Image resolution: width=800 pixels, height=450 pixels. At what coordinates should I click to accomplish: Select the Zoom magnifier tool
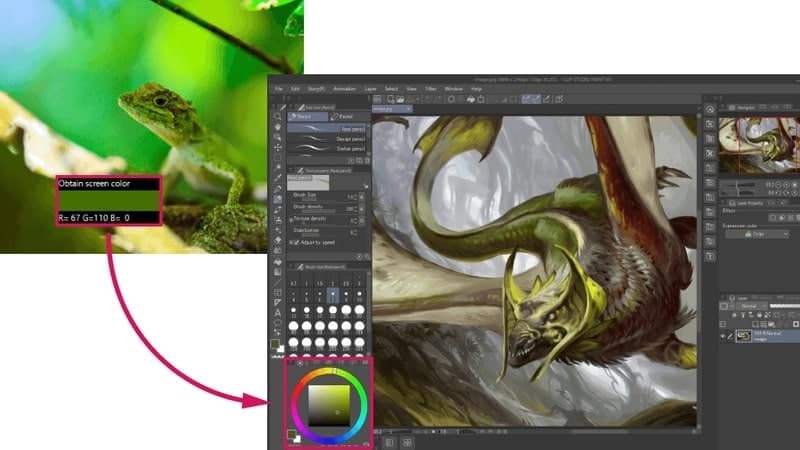click(x=278, y=117)
